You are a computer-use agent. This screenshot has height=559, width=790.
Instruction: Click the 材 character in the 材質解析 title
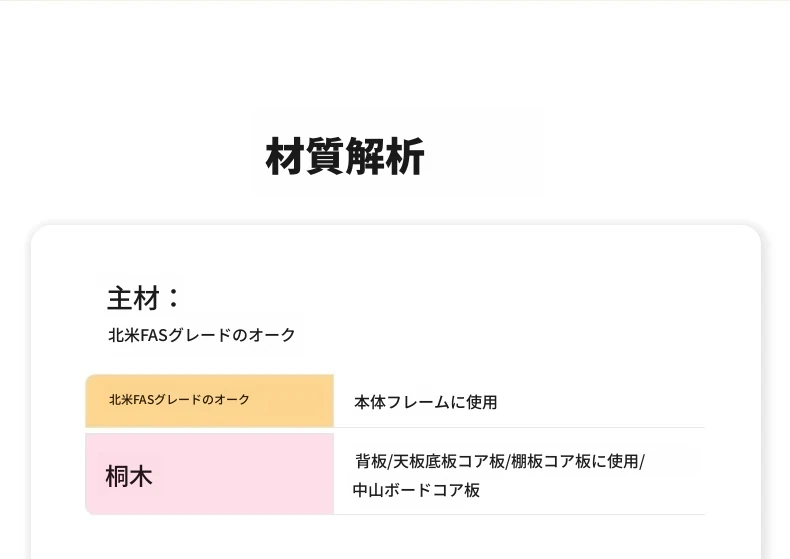coord(285,157)
